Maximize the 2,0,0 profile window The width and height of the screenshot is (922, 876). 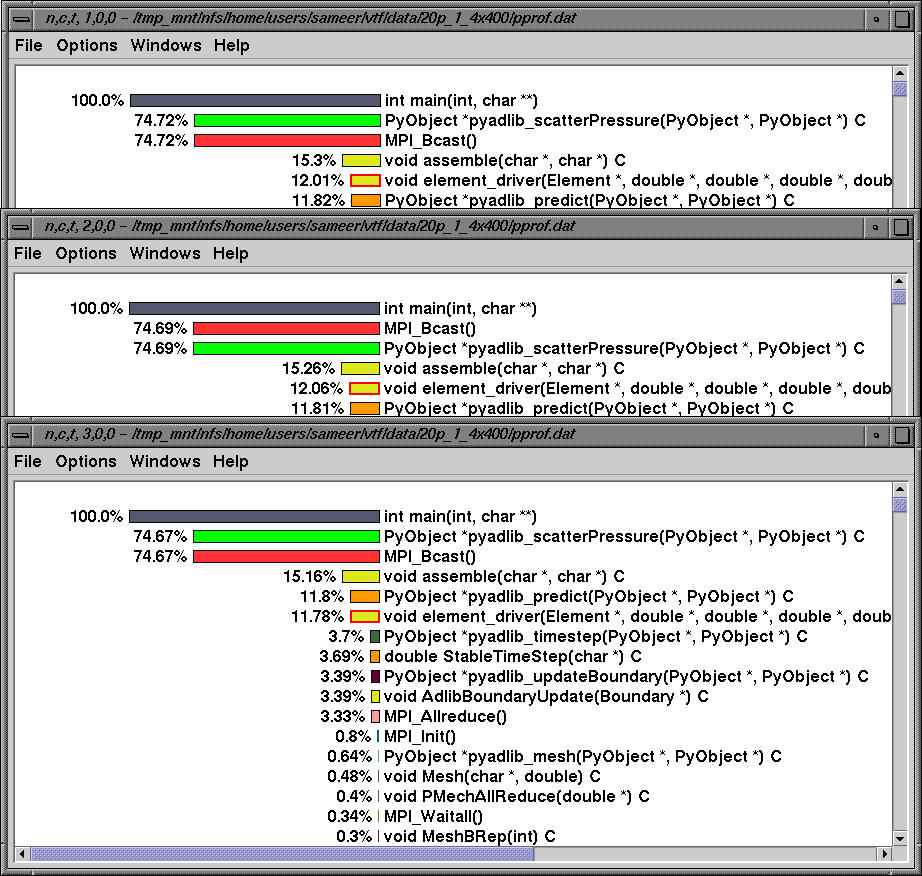(901, 227)
